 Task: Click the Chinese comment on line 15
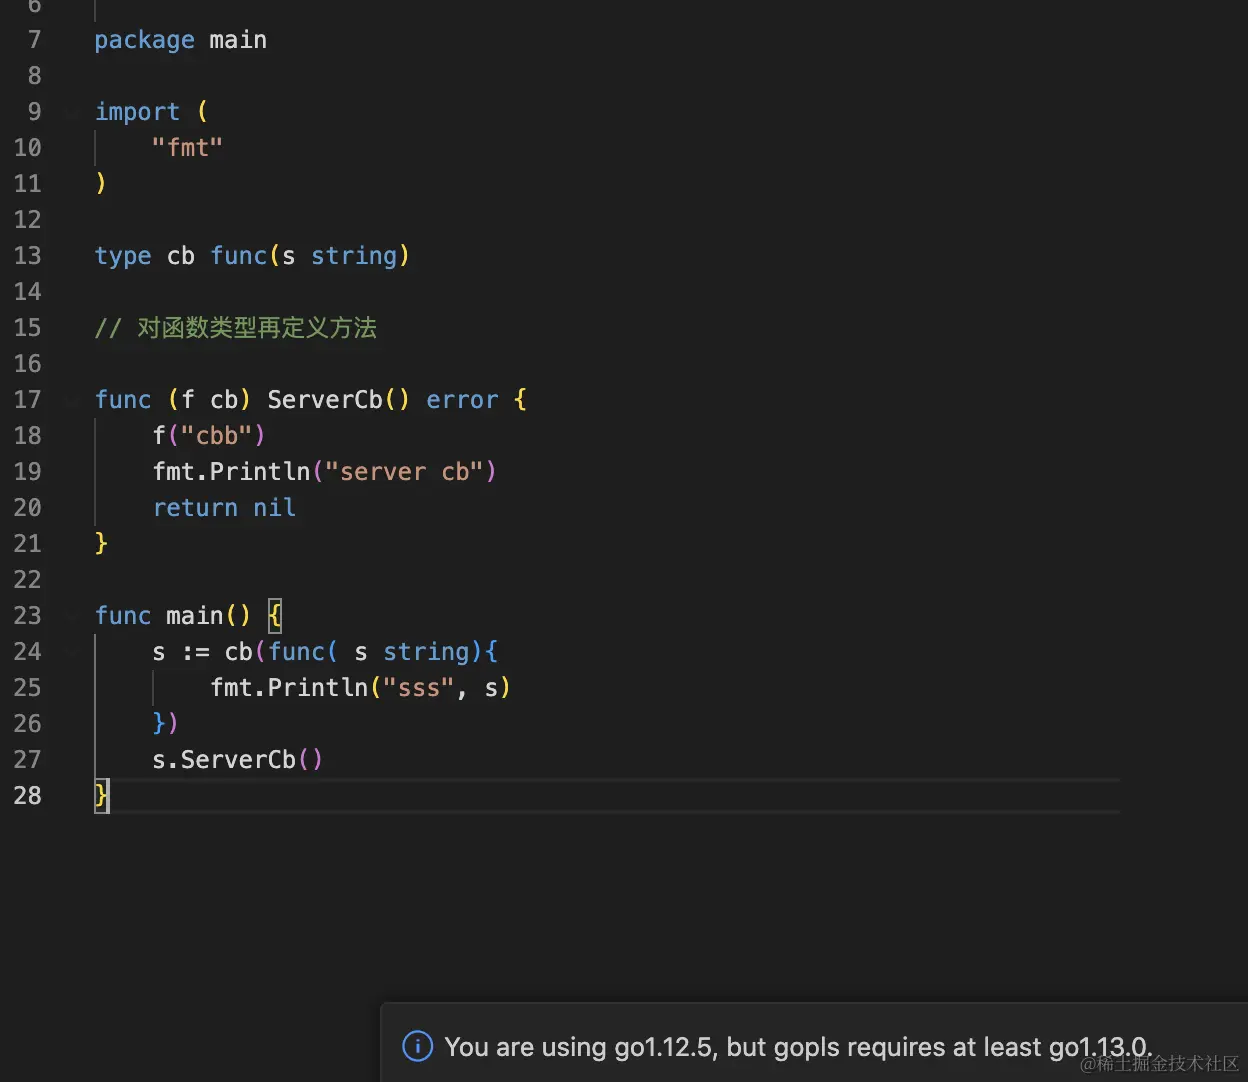tap(236, 328)
